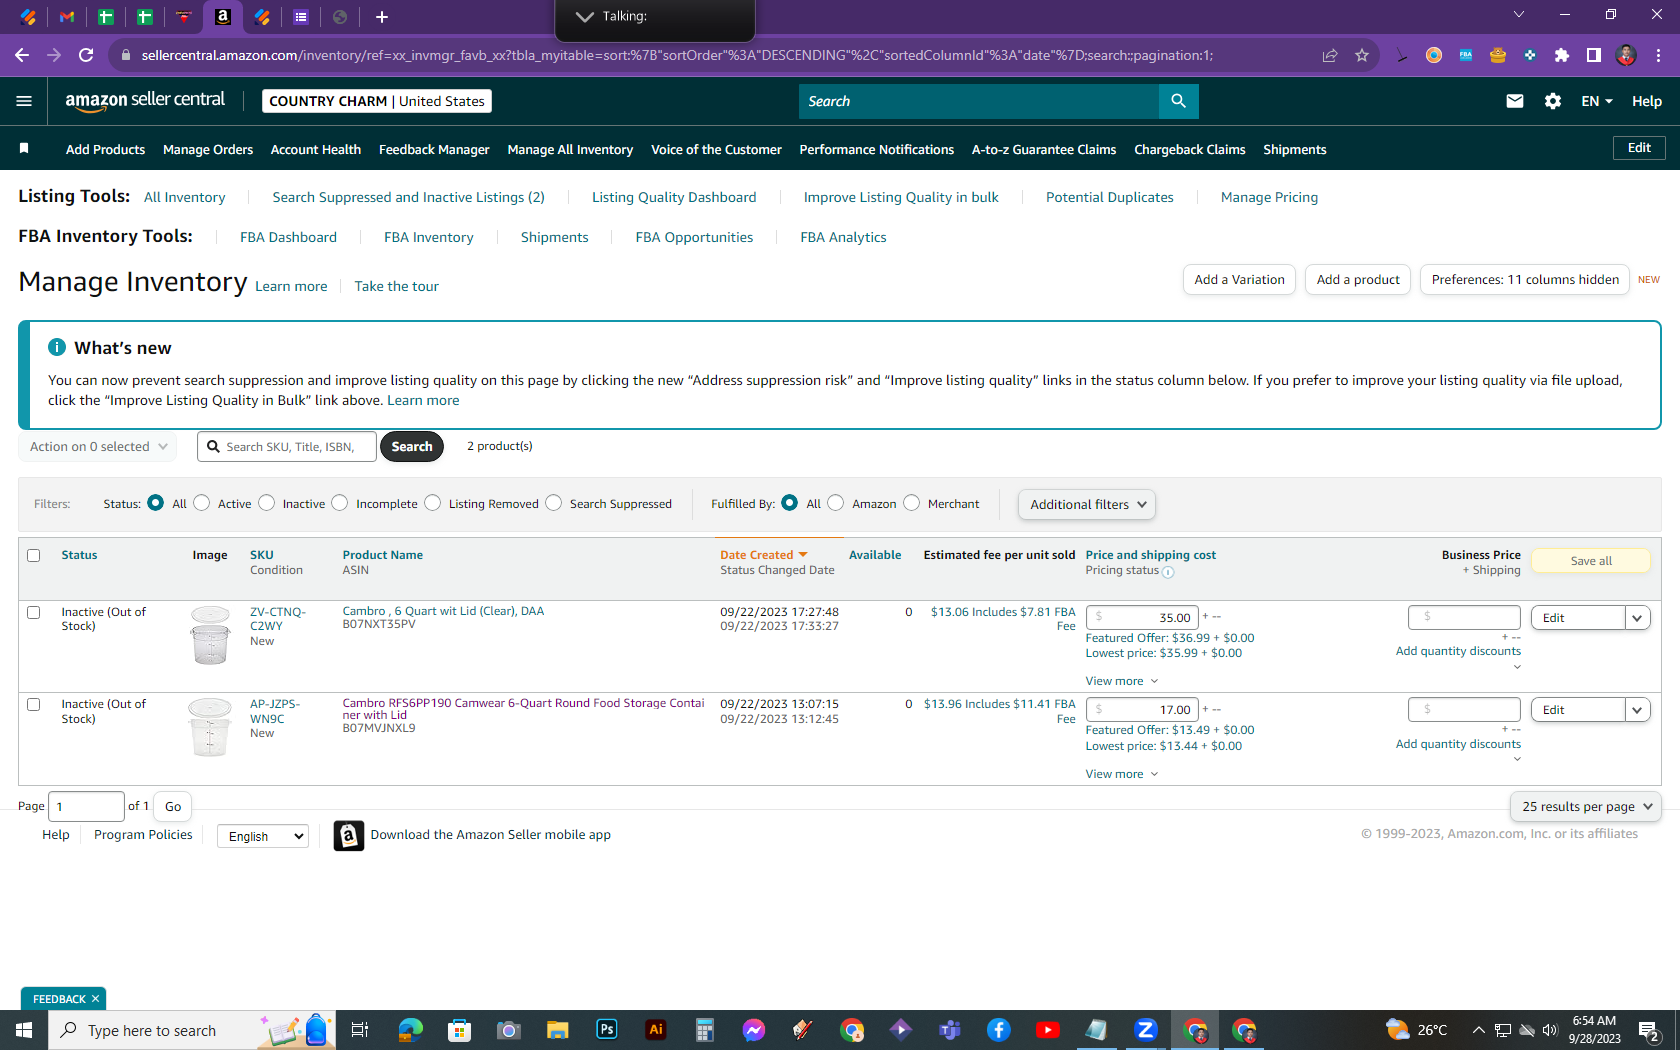Select Fulfilled By Merchant filter
This screenshot has height=1050, width=1680.
912,503
